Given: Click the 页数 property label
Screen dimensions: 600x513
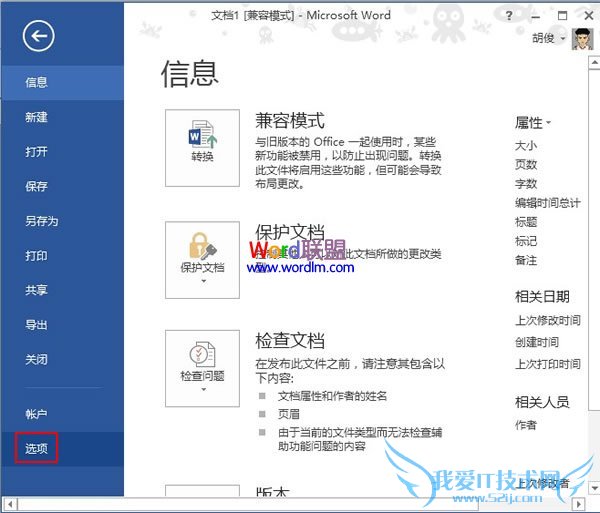Looking at the screenshot, I should [526, 165].
